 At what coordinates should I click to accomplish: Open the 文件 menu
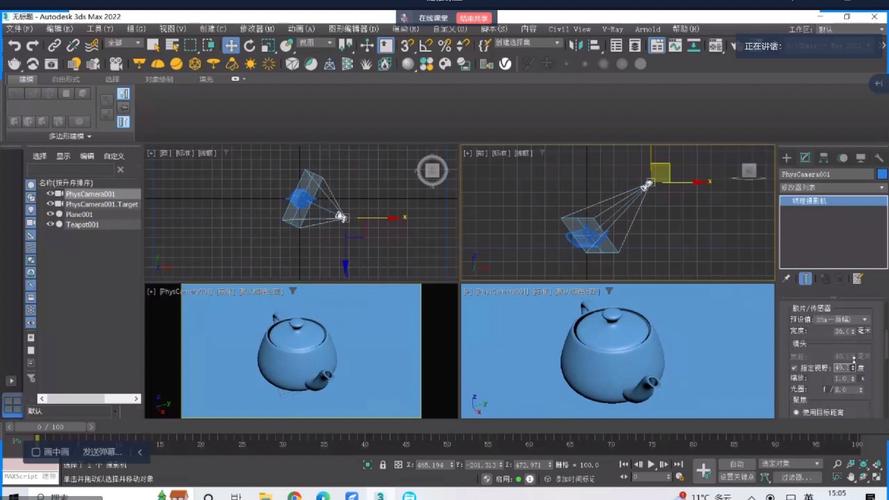pos(19,29)
